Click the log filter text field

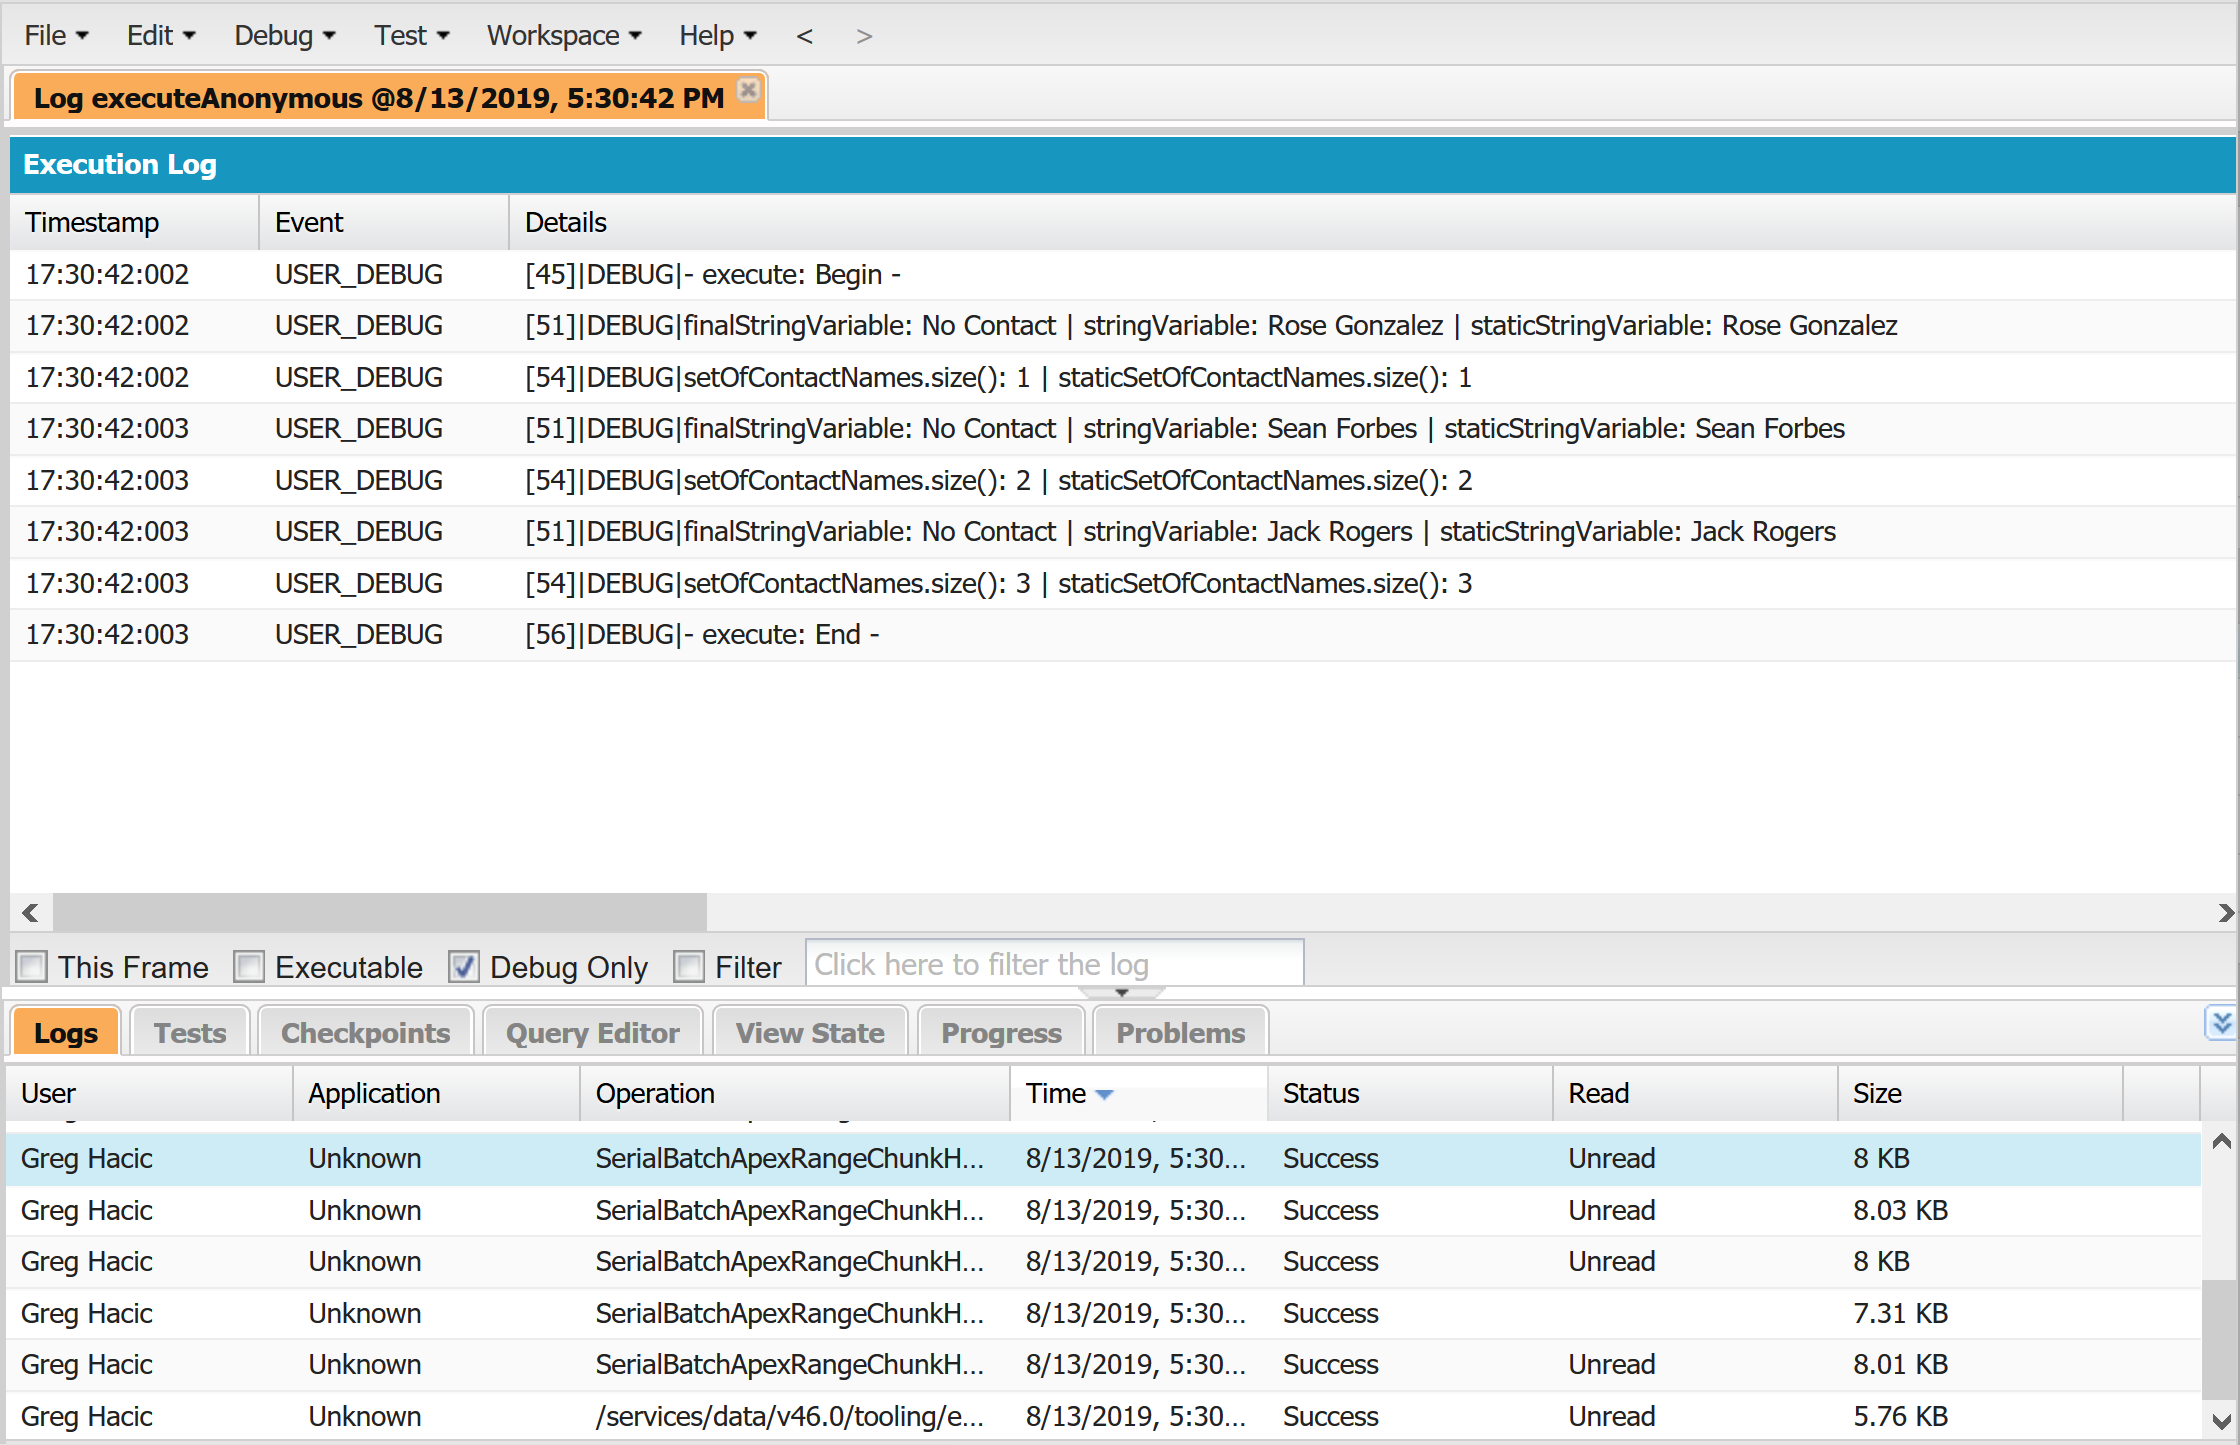[x=1054, y=964]
